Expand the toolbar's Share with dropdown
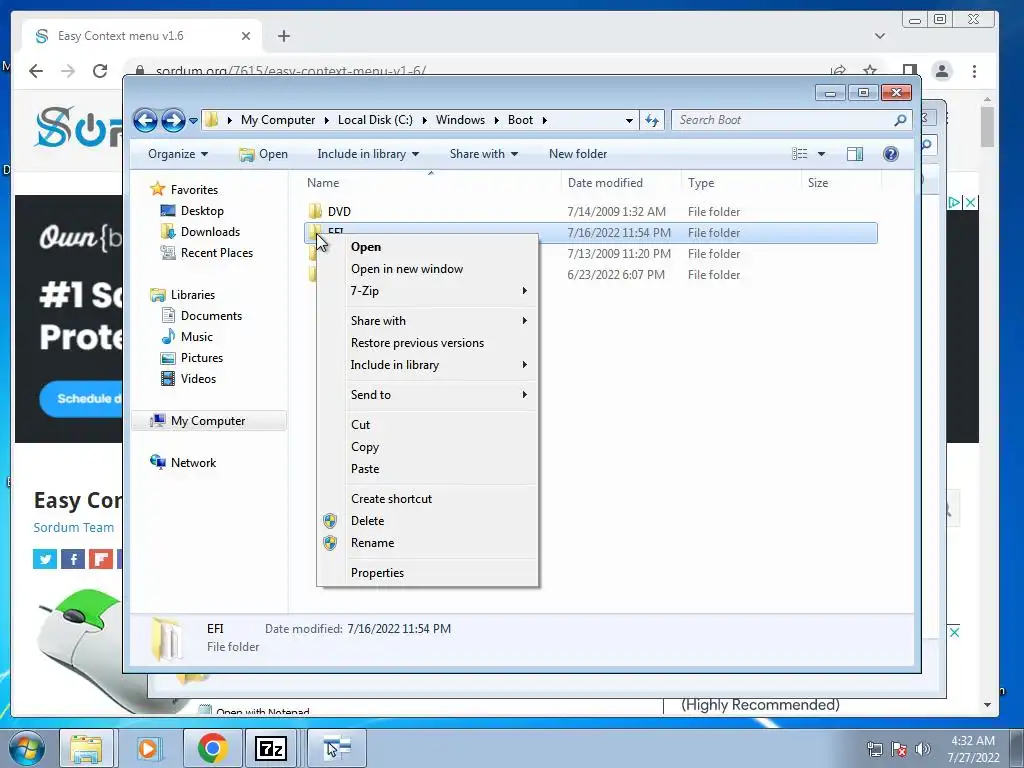This screenshot has height=768, width=1024. coord(483,154)
